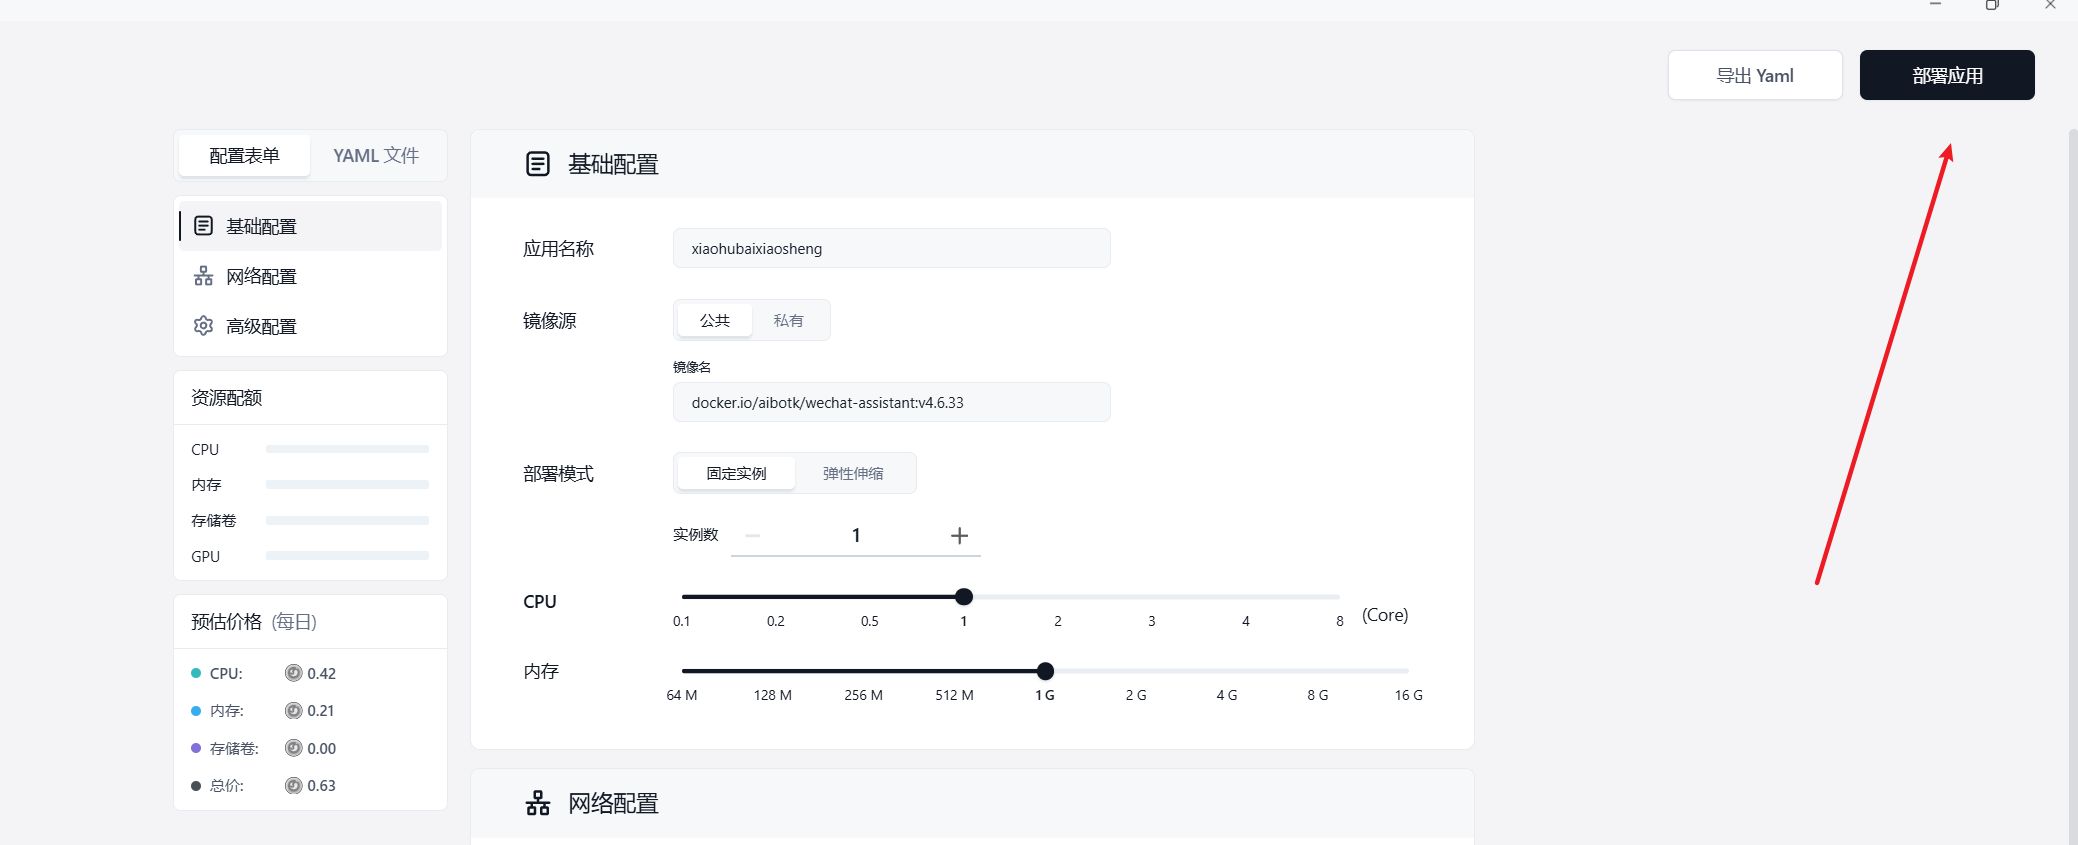
Task: Choose 私有 image source
Action: pyautogui.click(x=788, y=320)
